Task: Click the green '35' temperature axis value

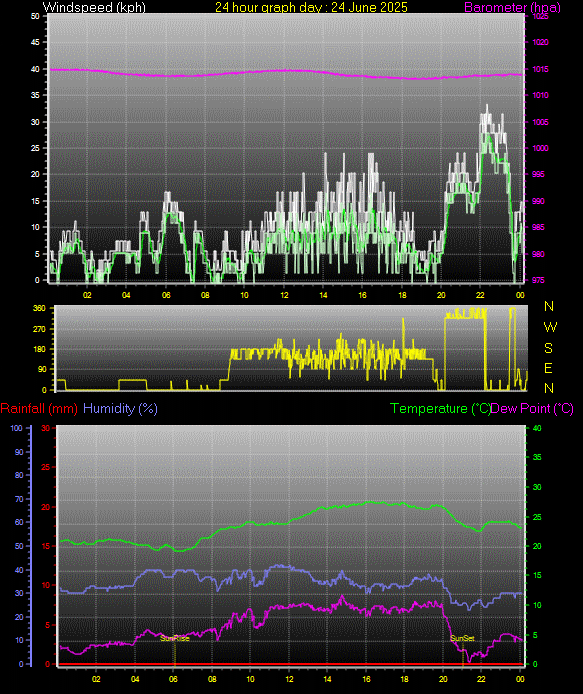Action: click(537, 457)
